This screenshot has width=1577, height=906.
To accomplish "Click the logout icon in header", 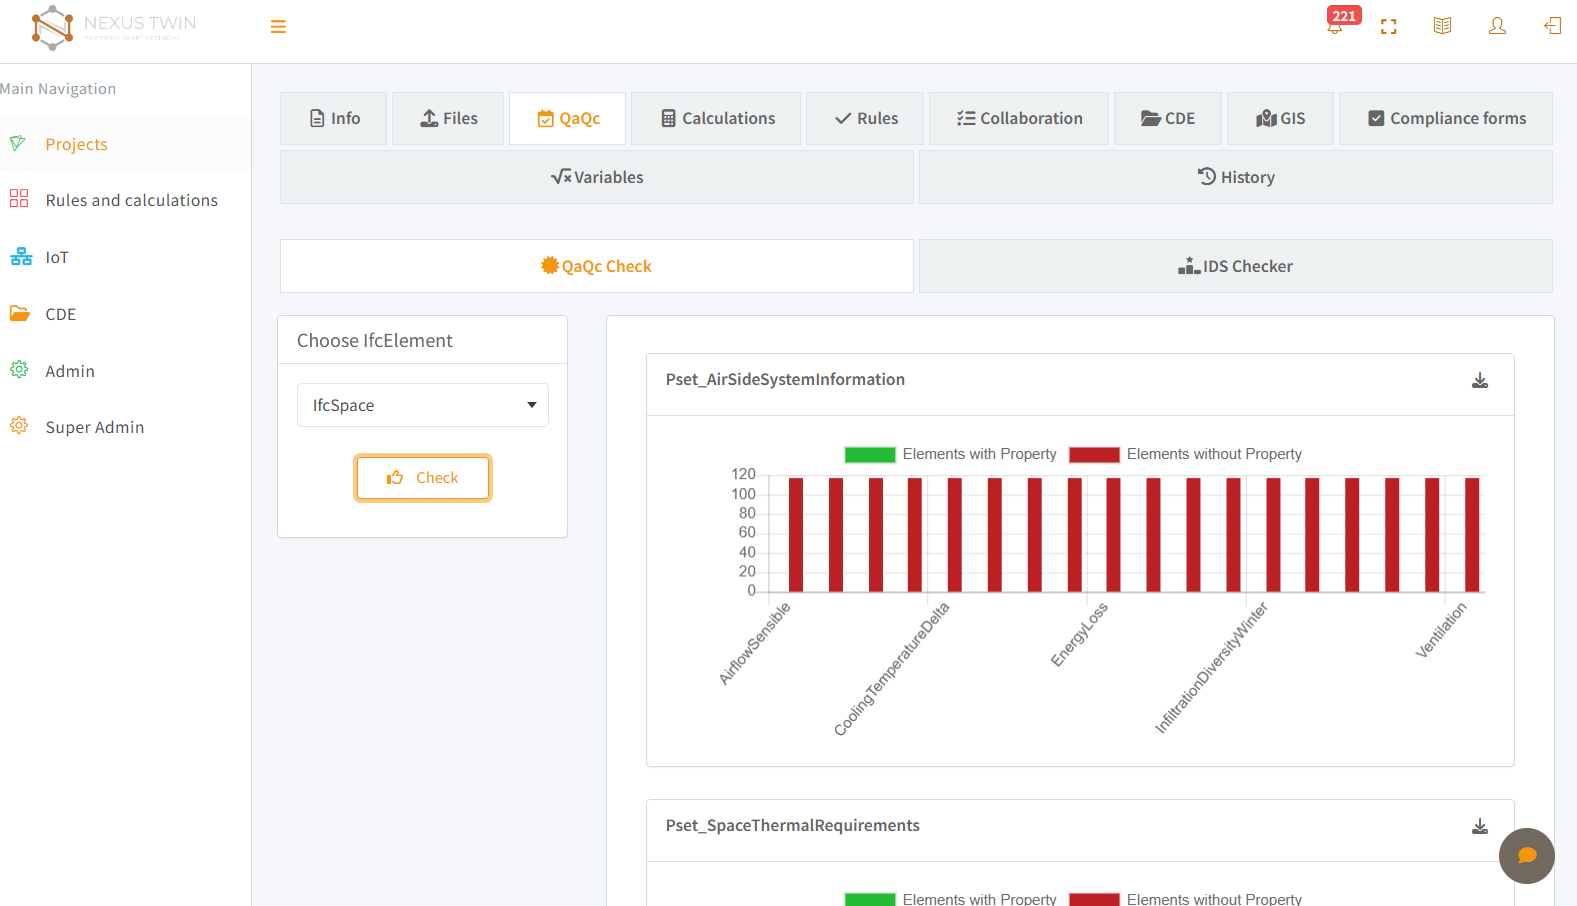I will (1553, 26).
